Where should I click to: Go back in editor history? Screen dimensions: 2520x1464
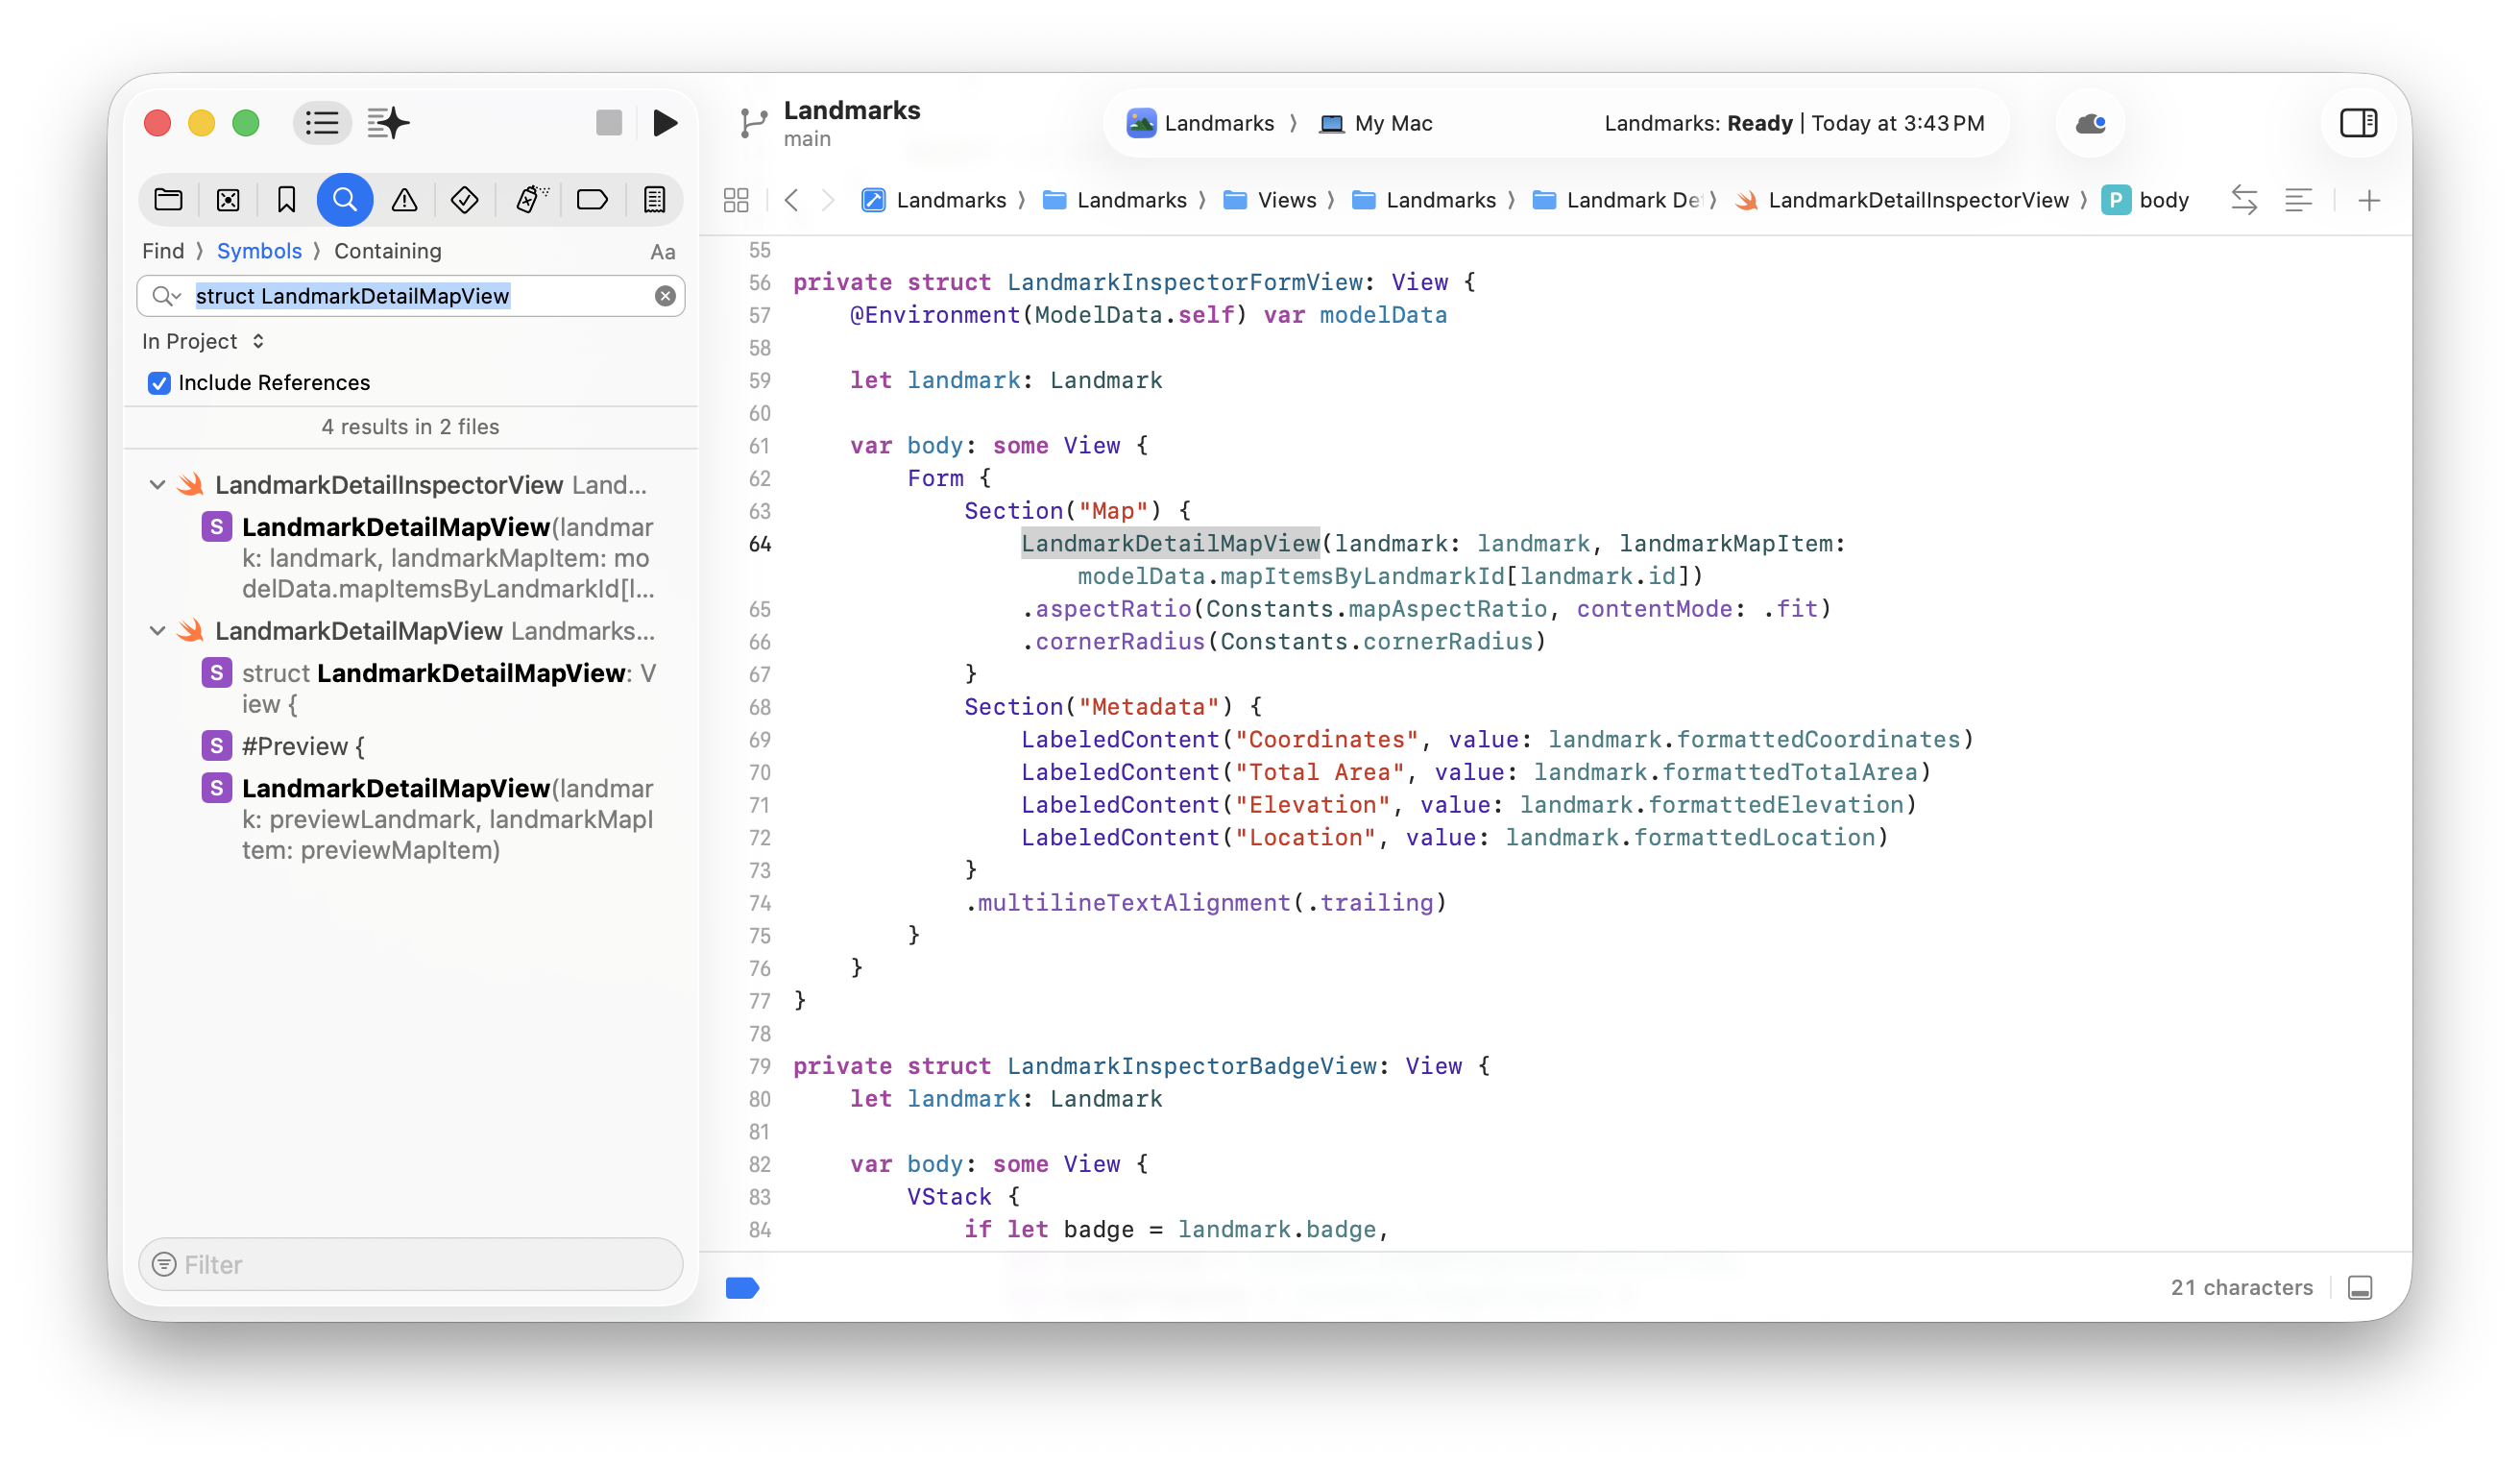[792, 200]
